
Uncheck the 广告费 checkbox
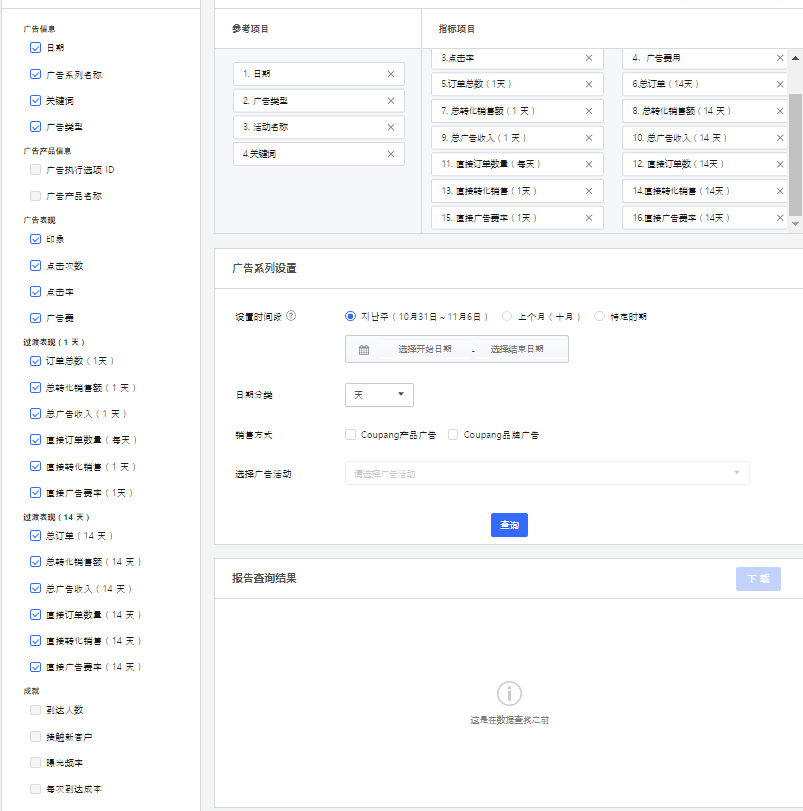[x=35, y=318]
